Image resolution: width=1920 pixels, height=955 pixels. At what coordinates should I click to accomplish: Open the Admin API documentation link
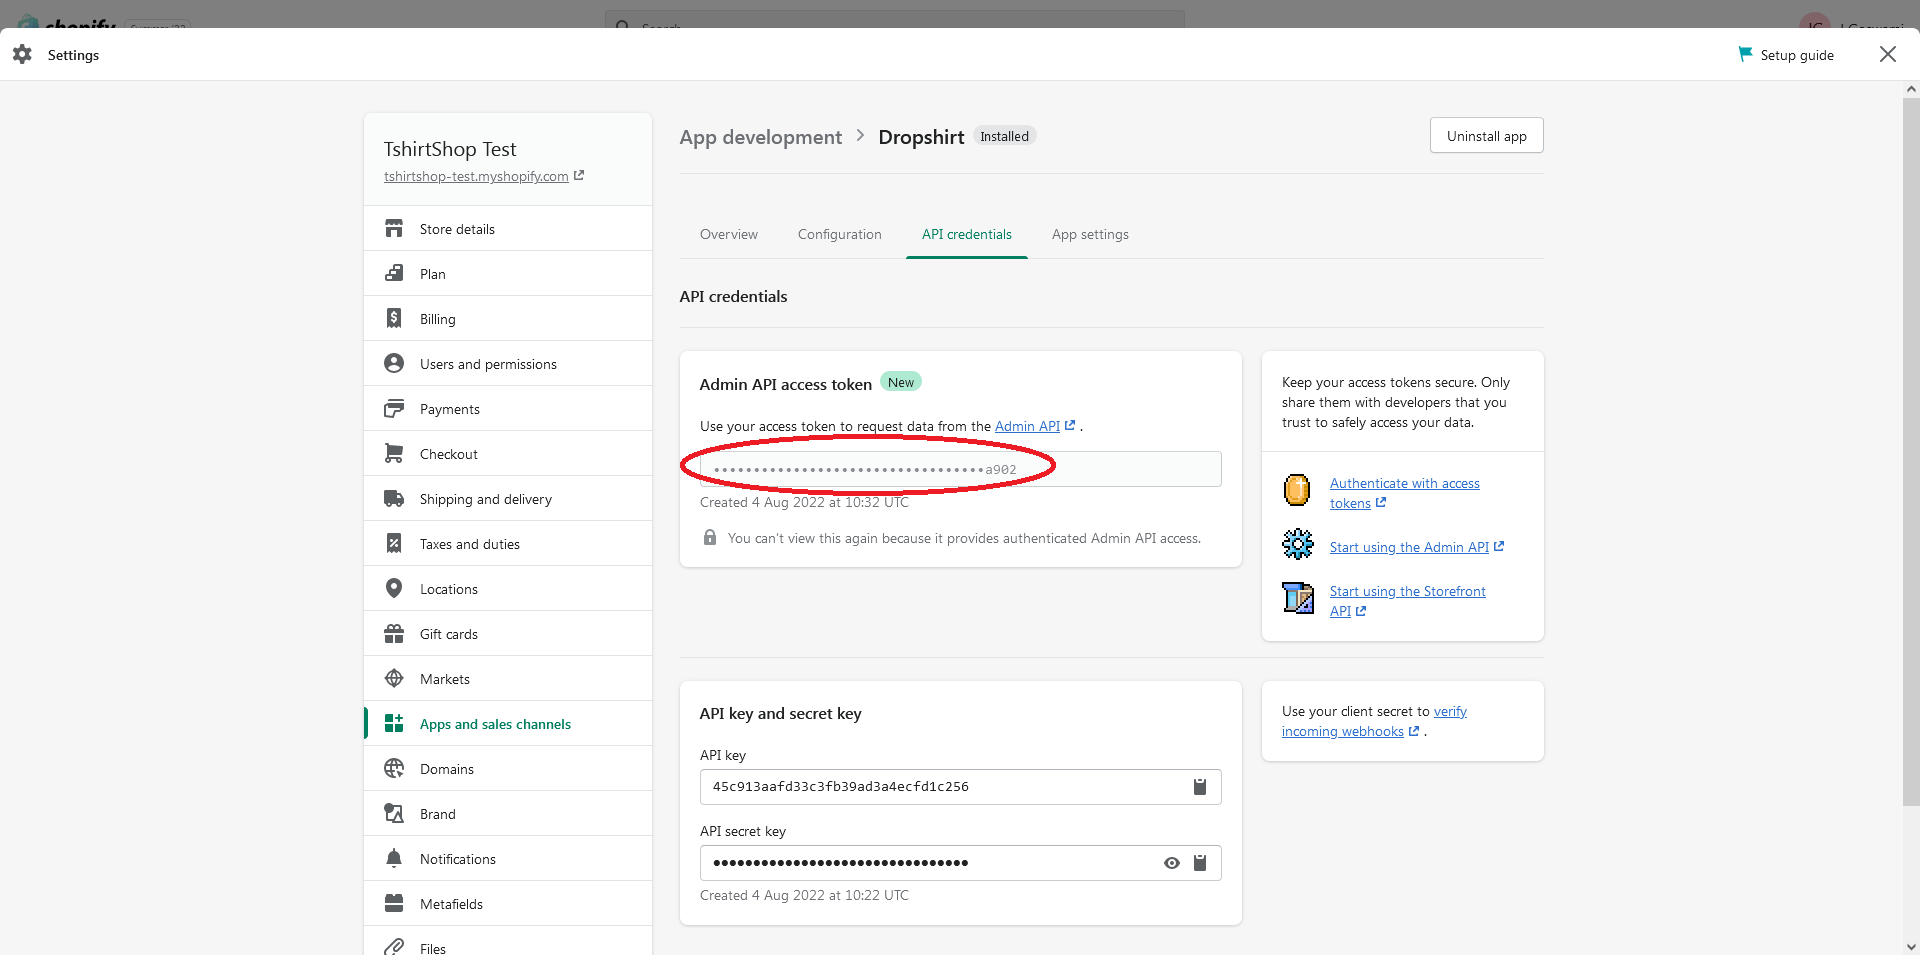(x=1035, y=426)
